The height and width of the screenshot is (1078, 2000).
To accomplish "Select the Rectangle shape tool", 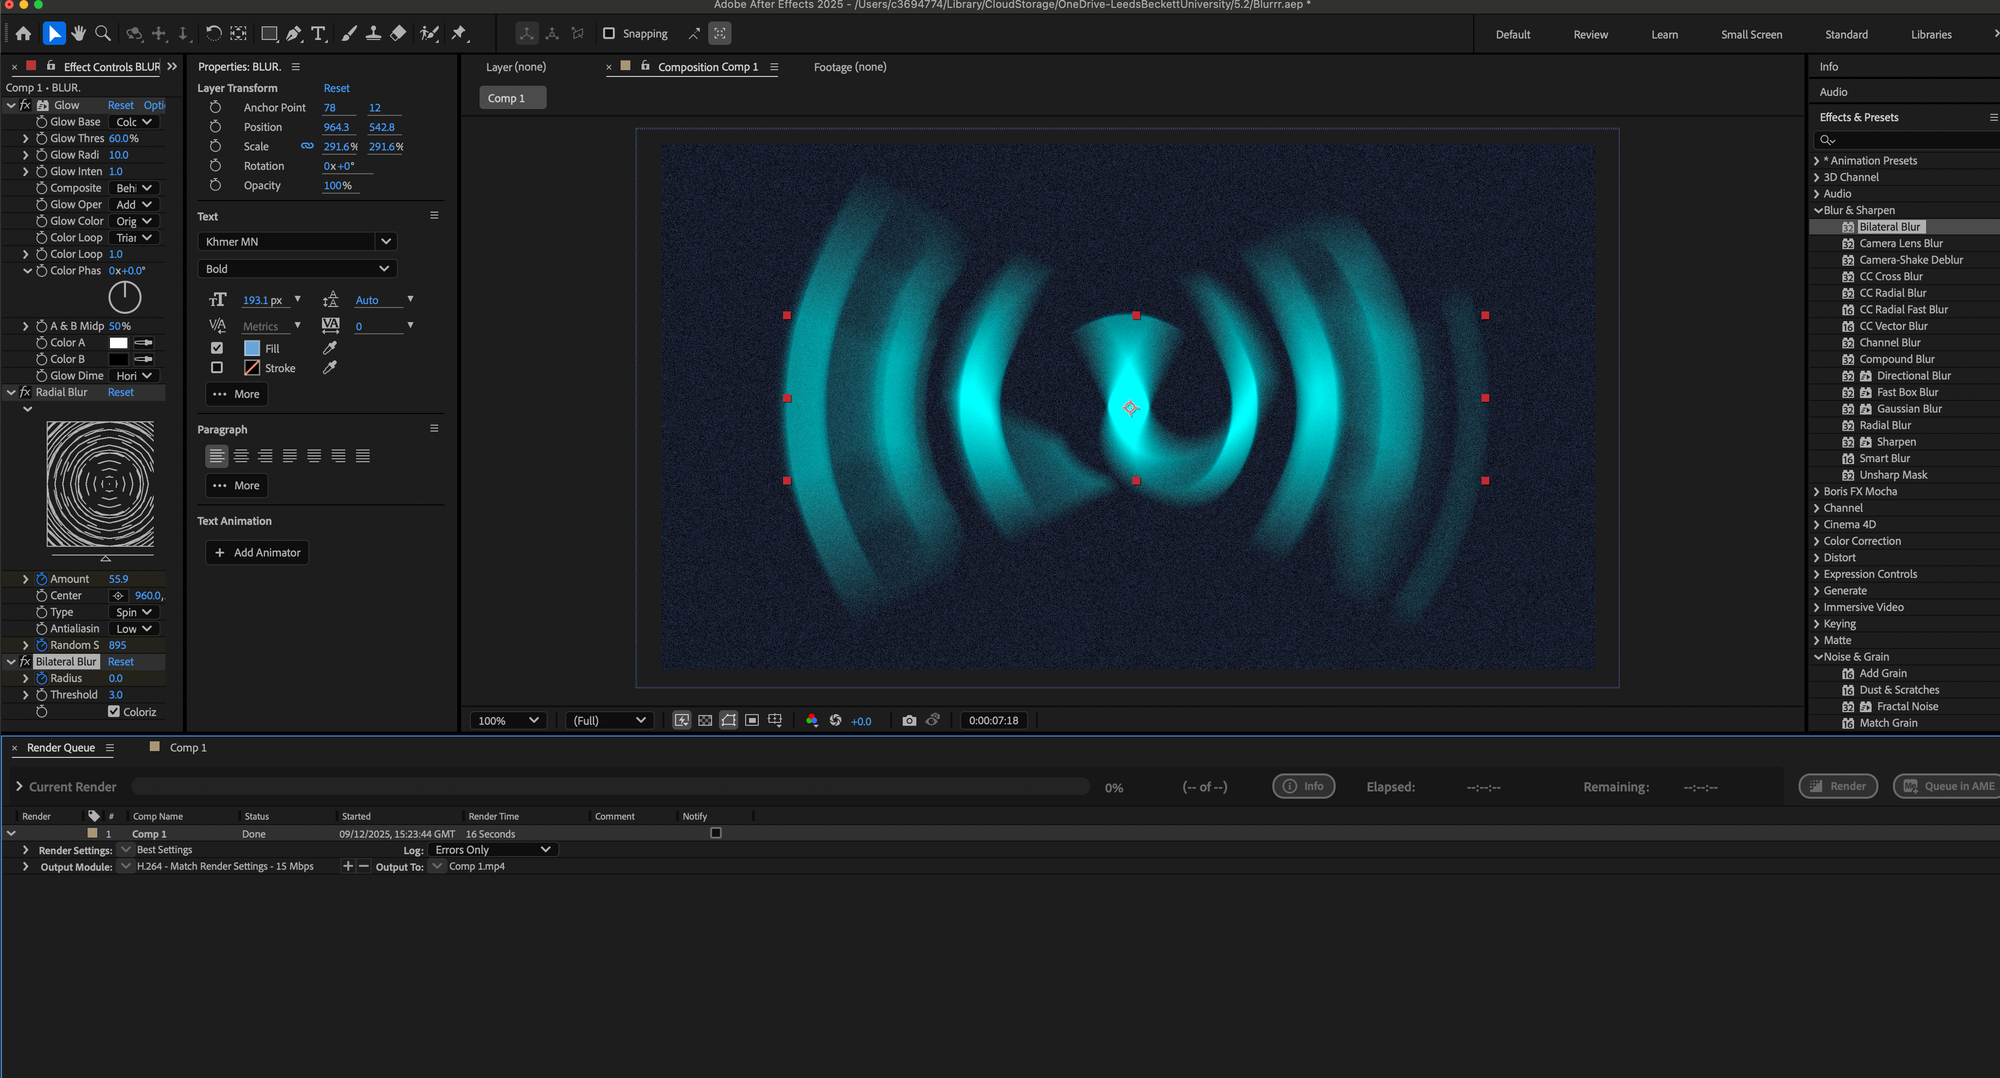I will [x=269, y=34].
